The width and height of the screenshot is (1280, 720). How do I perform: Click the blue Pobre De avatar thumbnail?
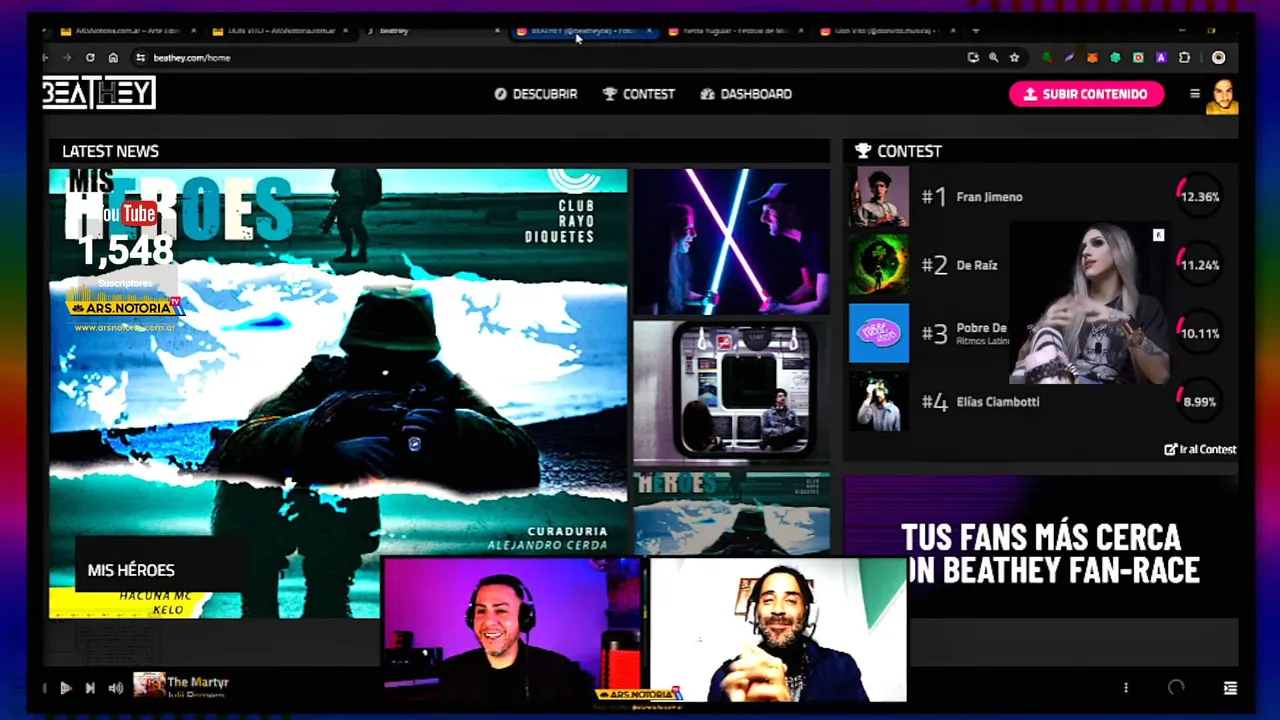(x=879, y=333)
